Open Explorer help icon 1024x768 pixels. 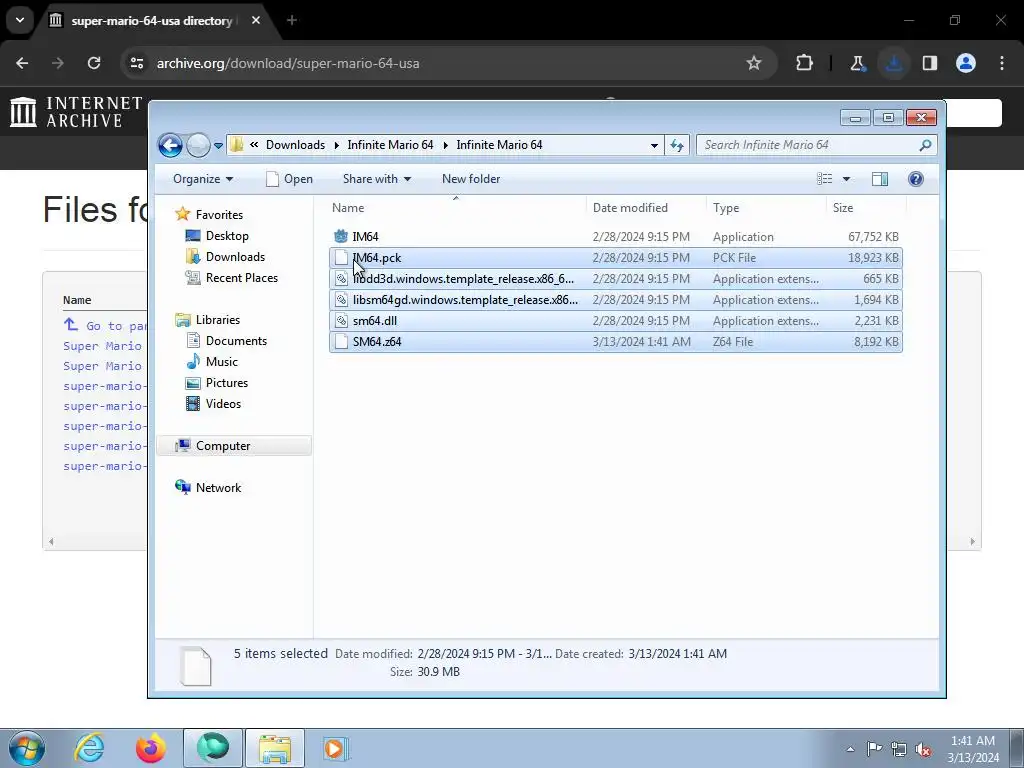point(916,179)
